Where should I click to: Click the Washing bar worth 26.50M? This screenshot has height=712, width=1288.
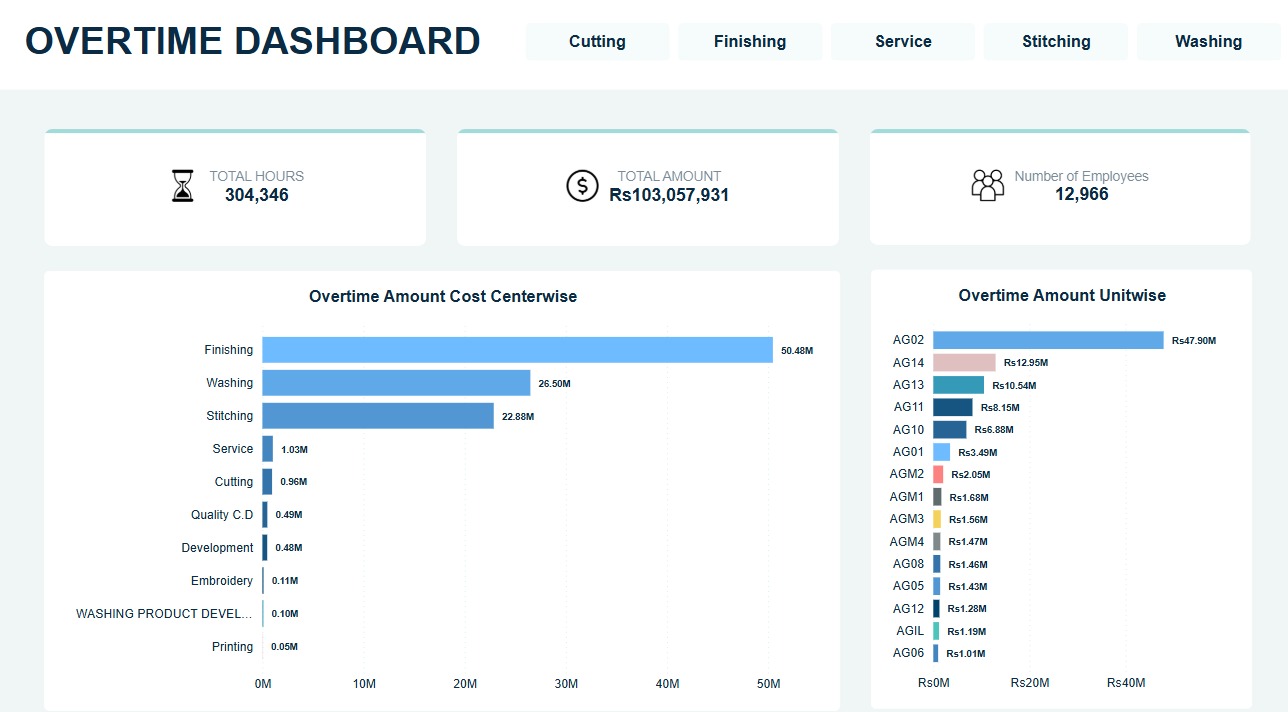395,382
